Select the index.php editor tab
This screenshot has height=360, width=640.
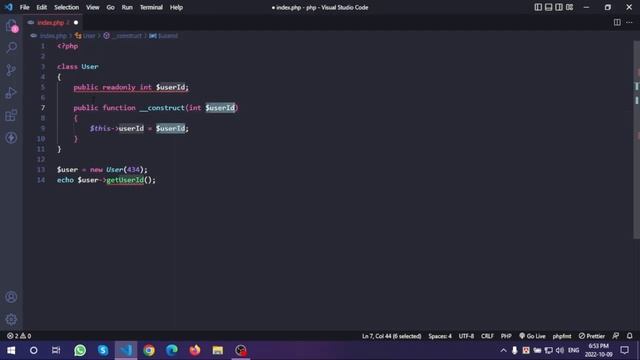52,22
